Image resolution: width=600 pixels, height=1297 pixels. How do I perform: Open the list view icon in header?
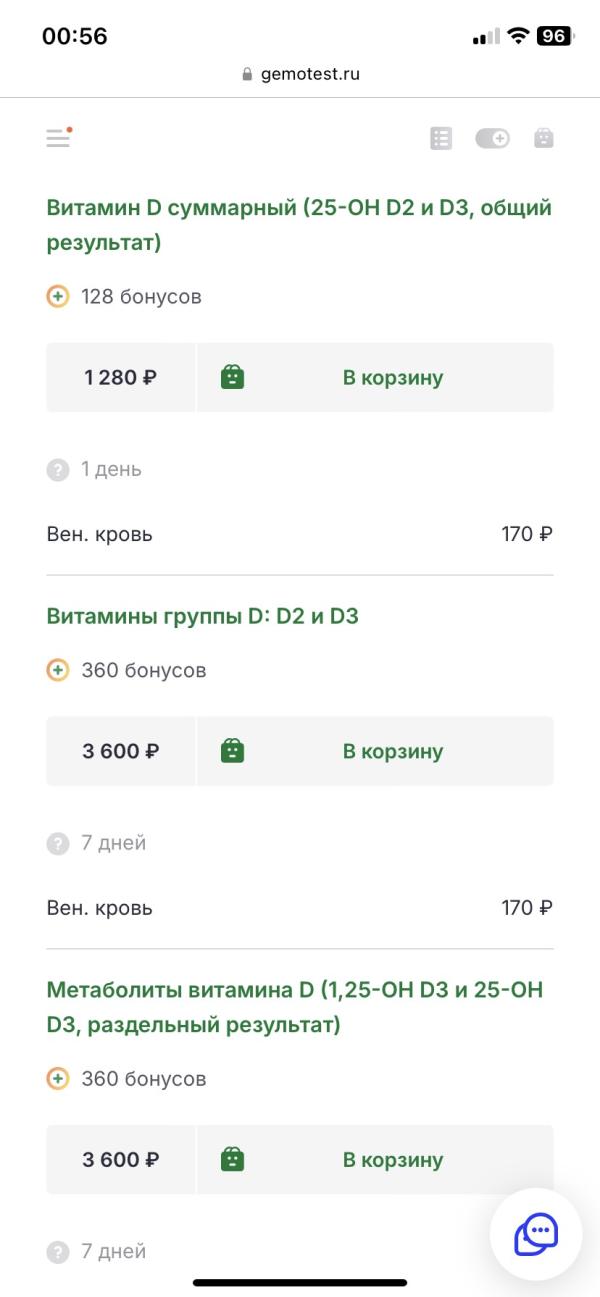tap(441, 138)
